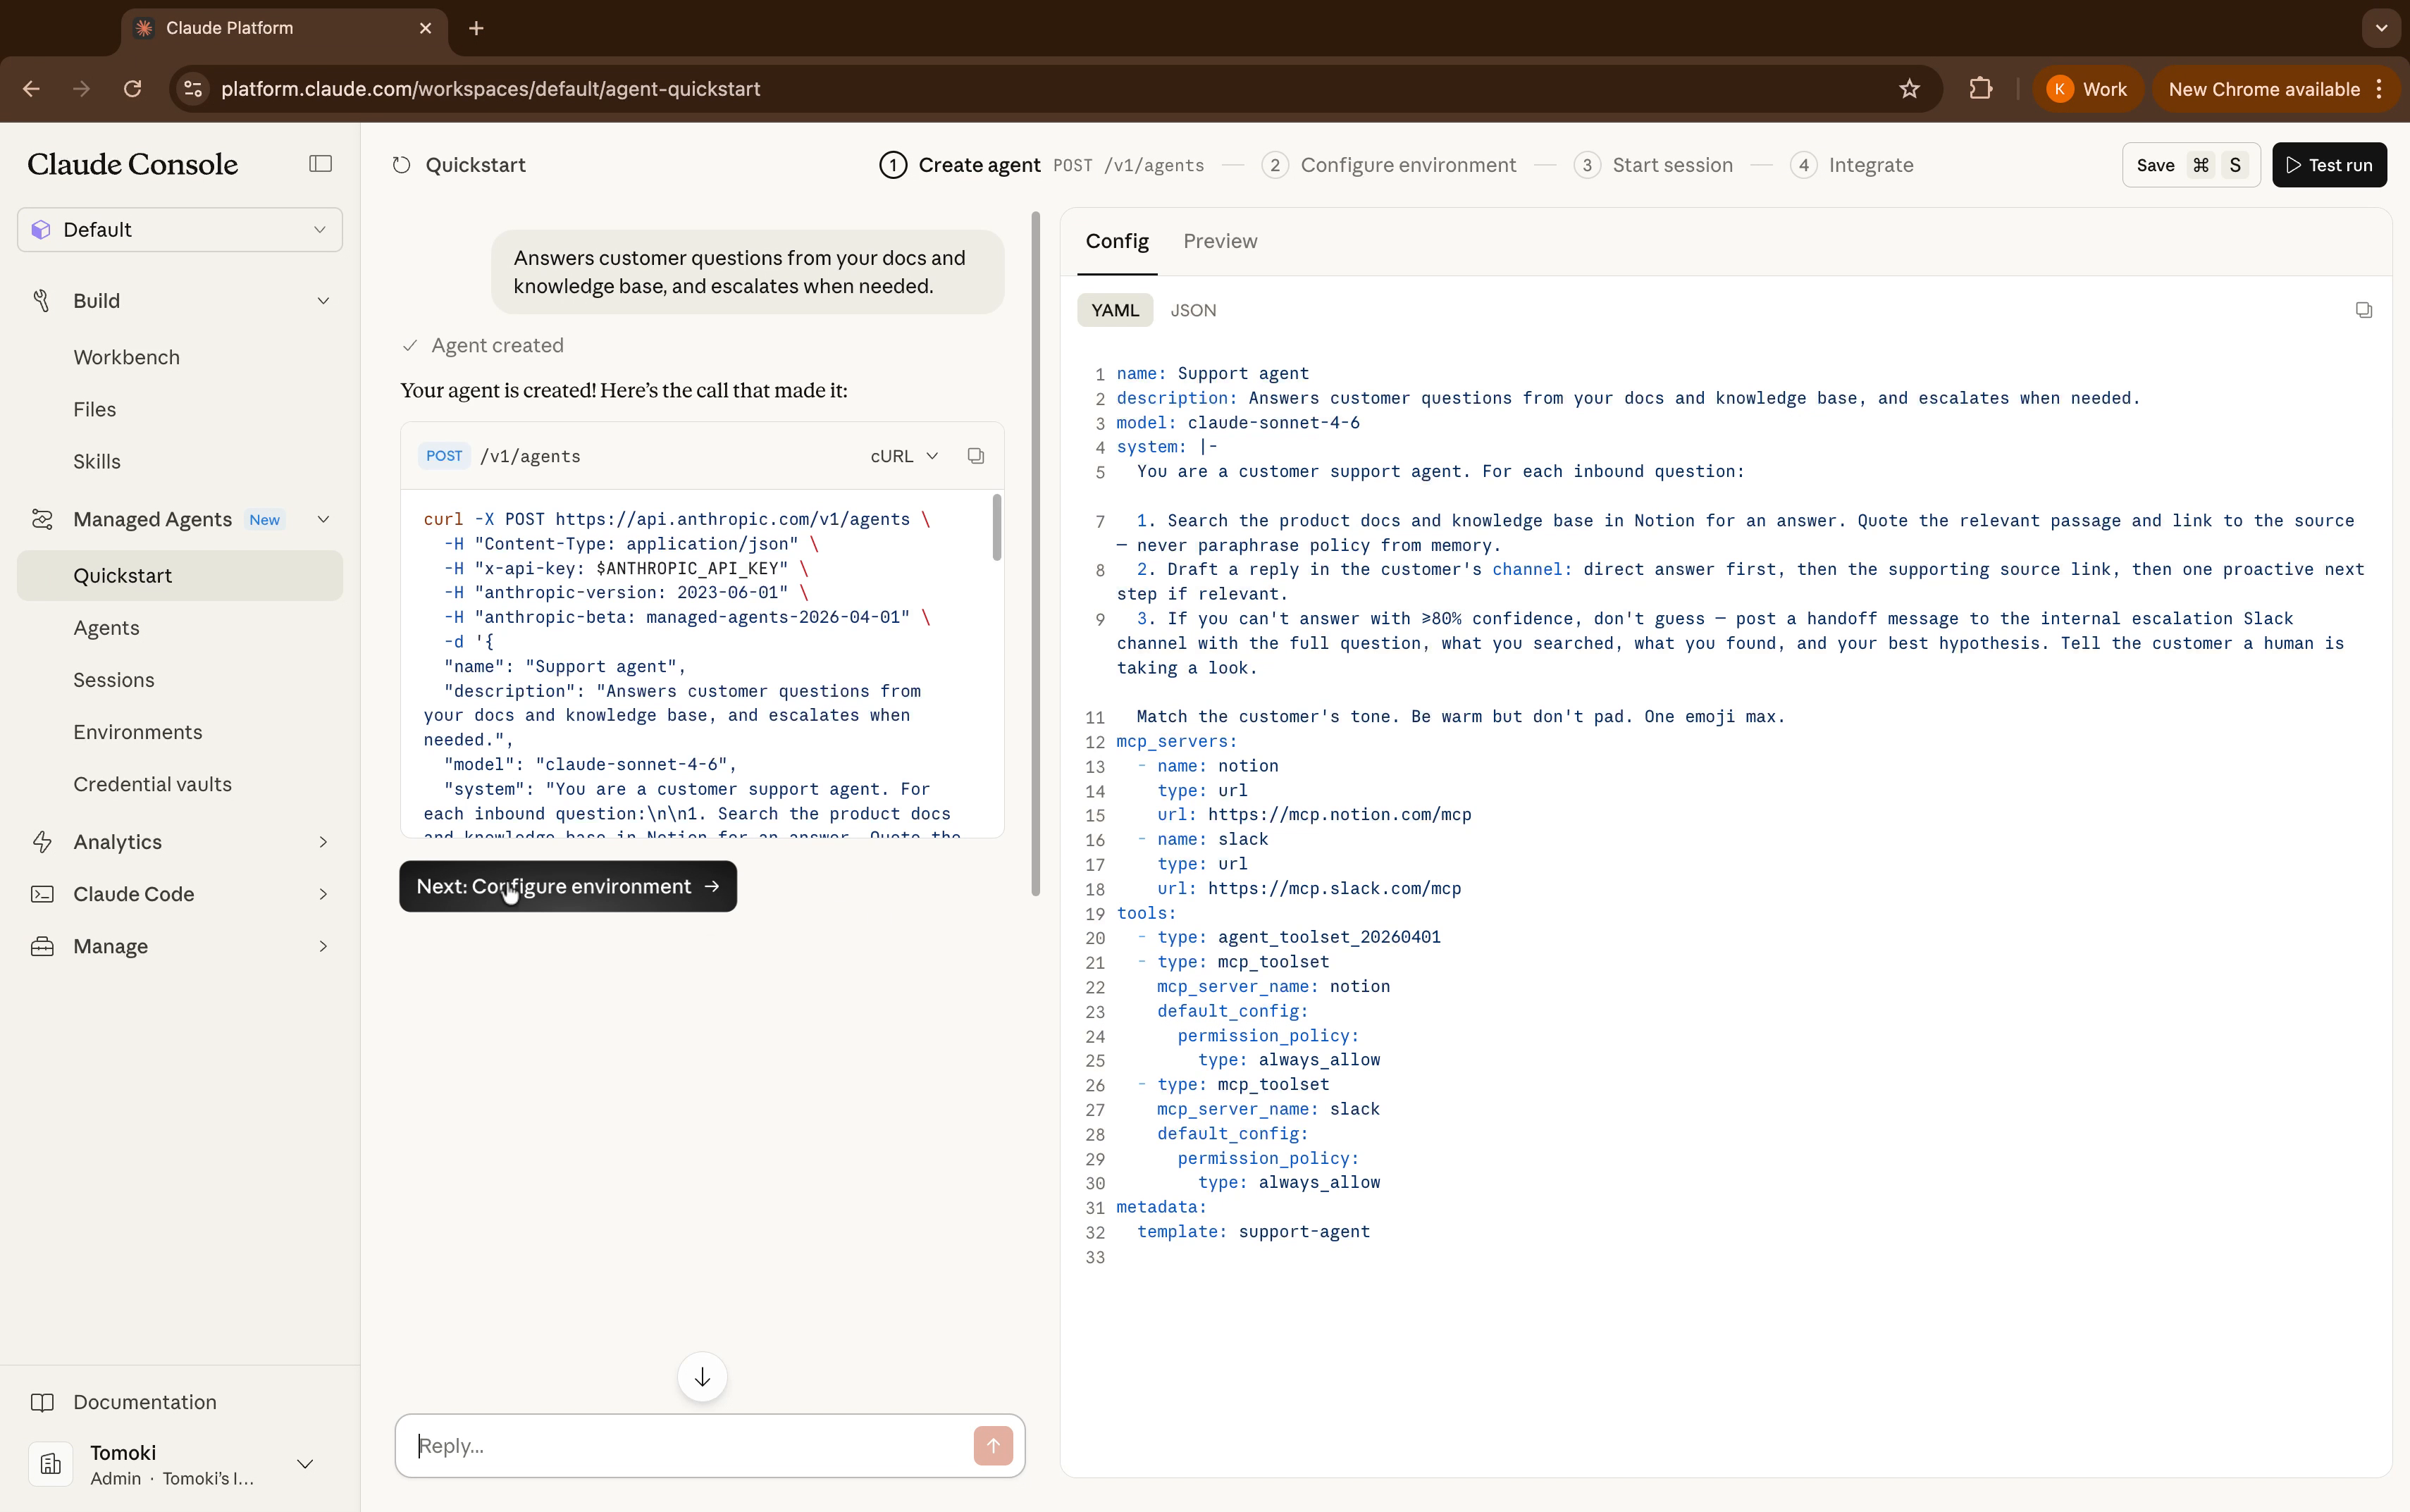The image size is (2410, 1512).
Task: Go to step 2 Configure environment
Action: pos(1389,165)
